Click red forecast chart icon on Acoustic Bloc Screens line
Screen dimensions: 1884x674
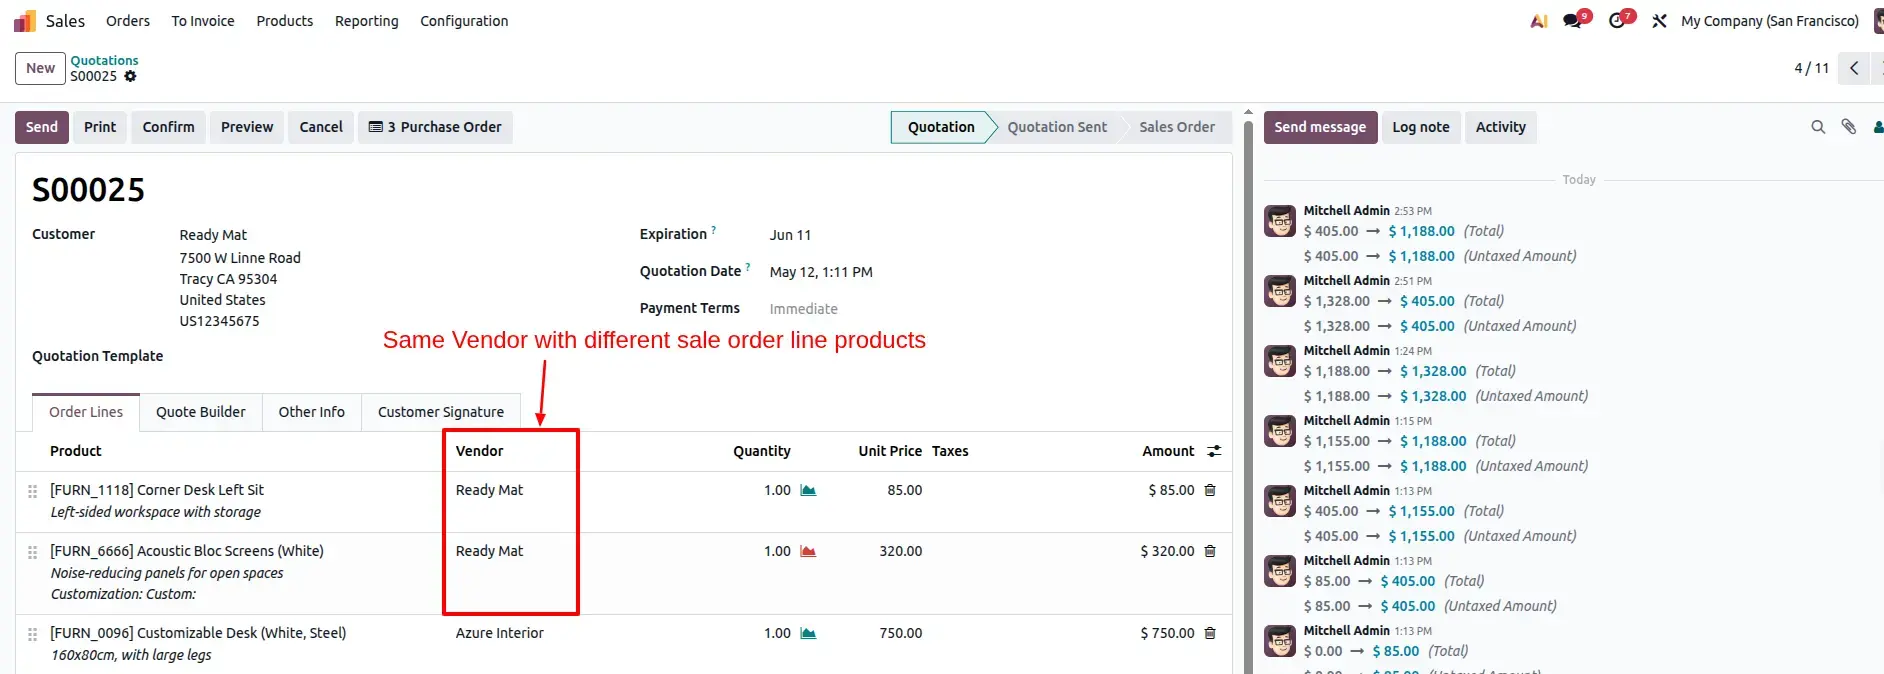point(808,551)
